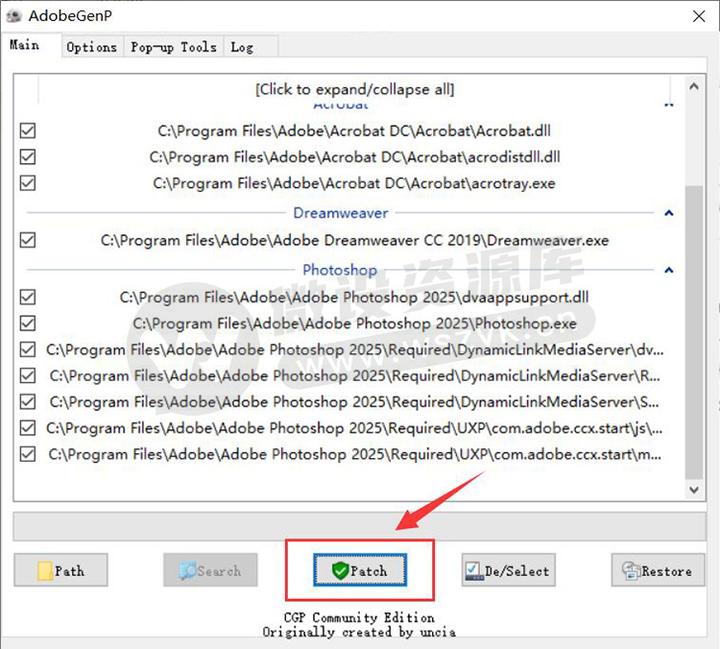The image size is (720, 649).
Task: Collapse the Photoshop group chevron
Action: click(x=669, y=270)
